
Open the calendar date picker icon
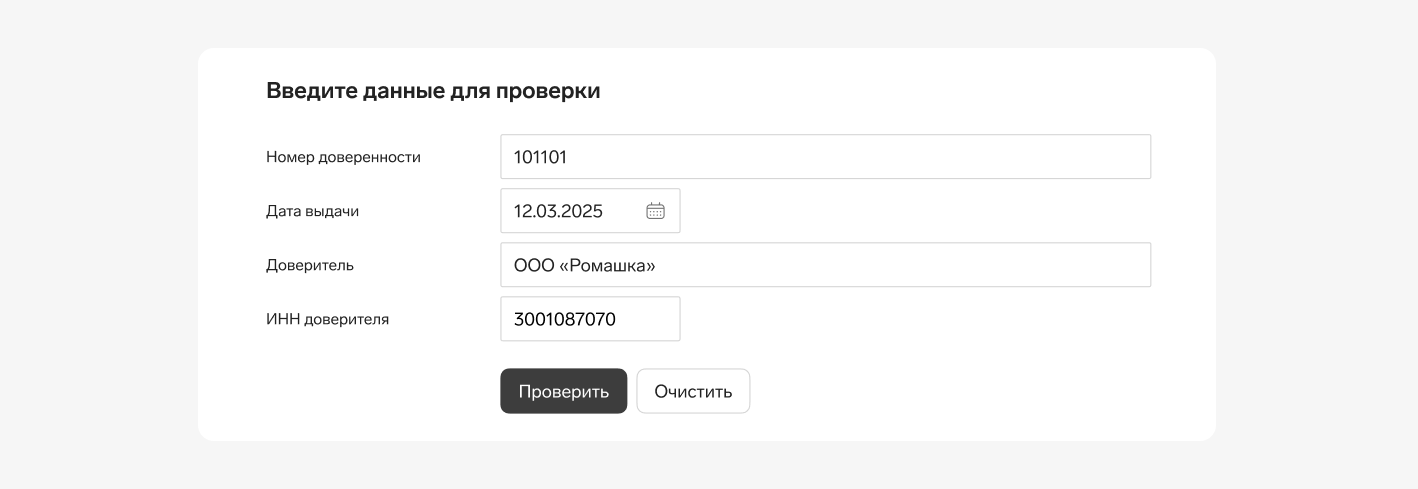coord(655,211)
